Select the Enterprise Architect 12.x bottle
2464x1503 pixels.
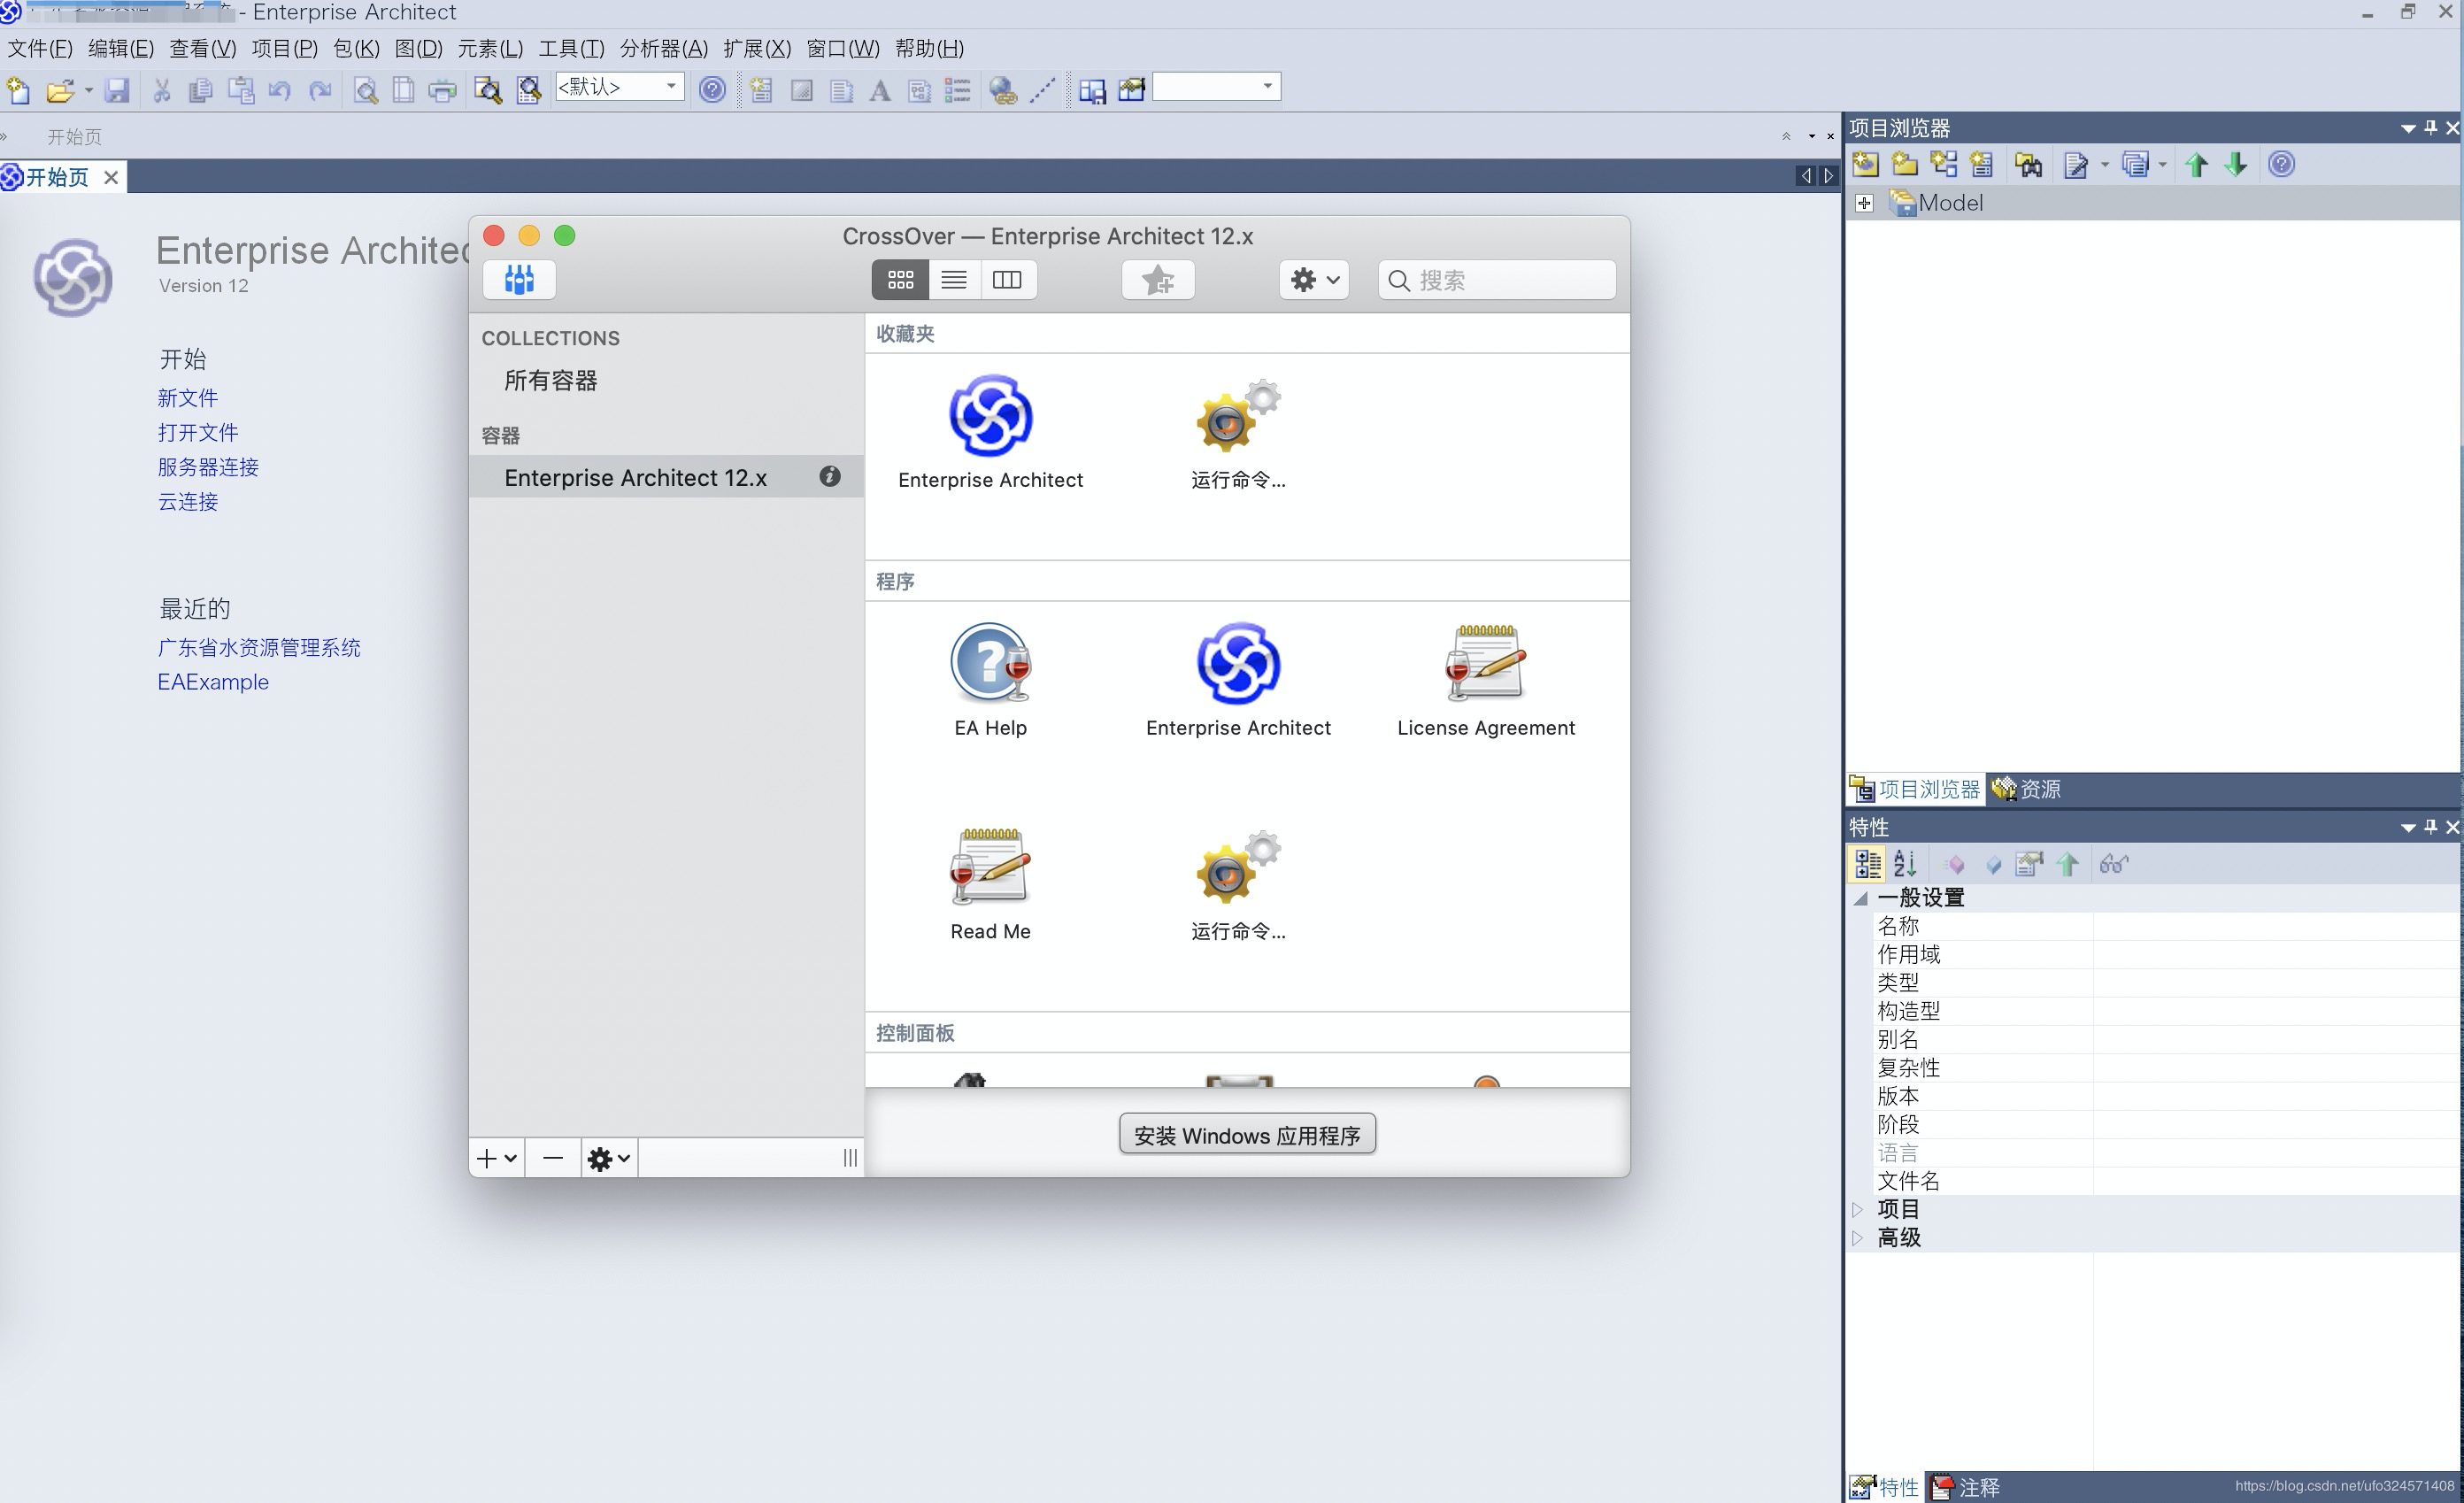click(666, 477)
